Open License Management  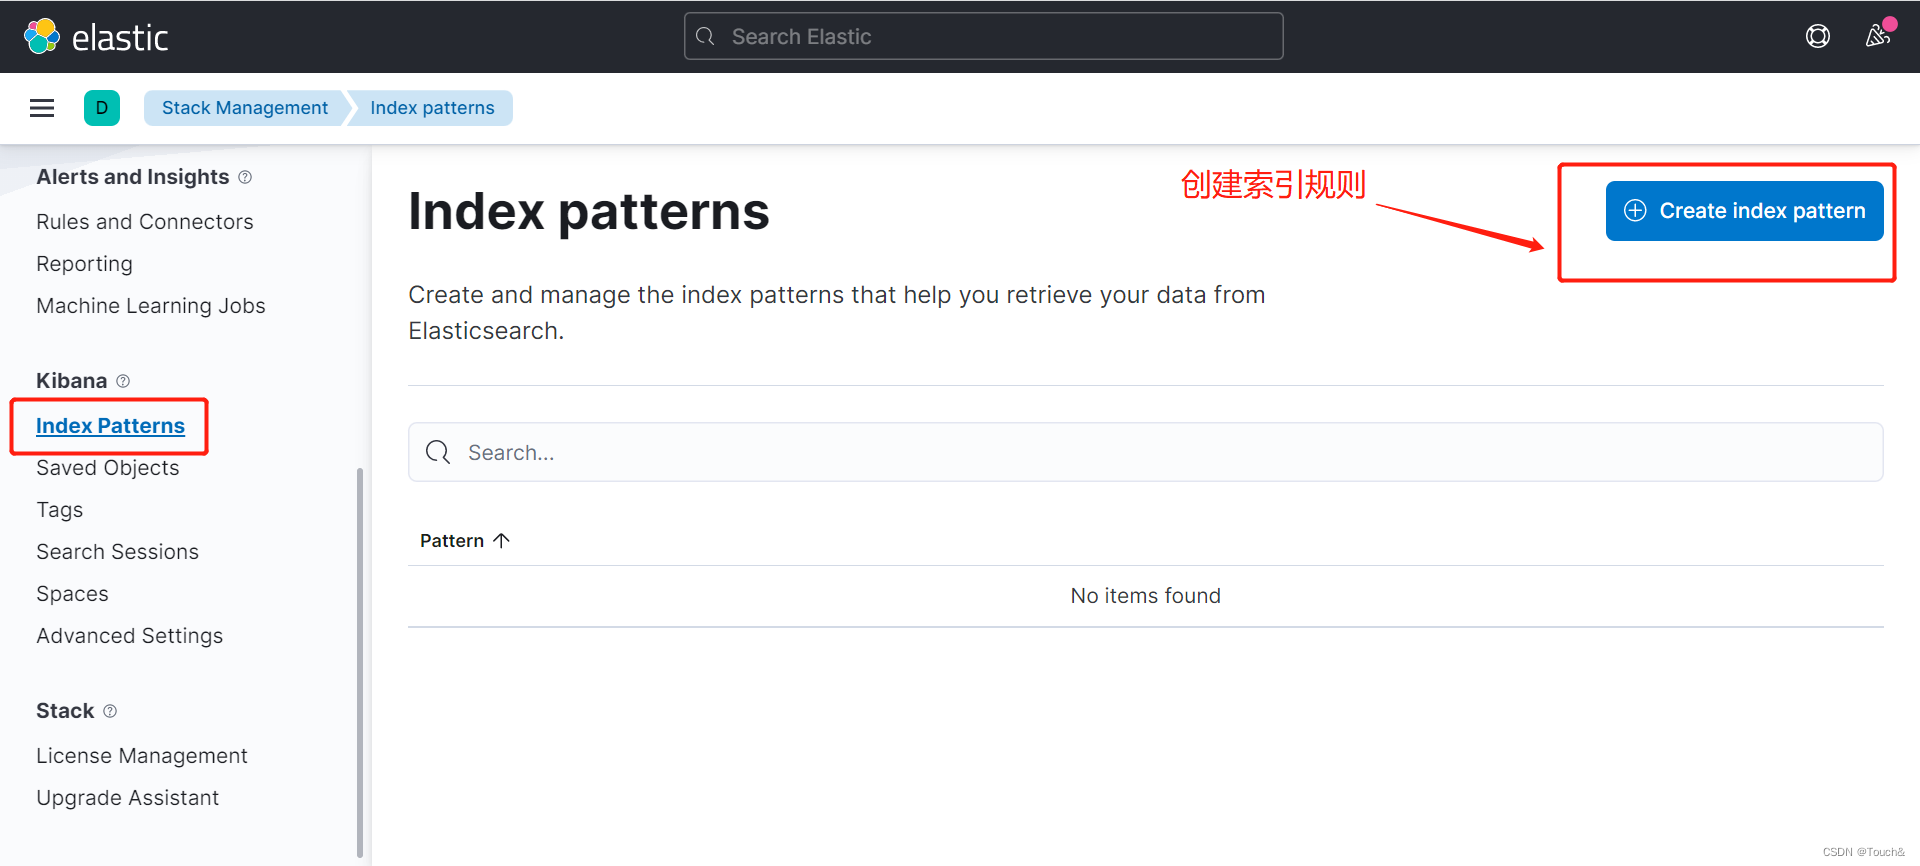[142, 756]
